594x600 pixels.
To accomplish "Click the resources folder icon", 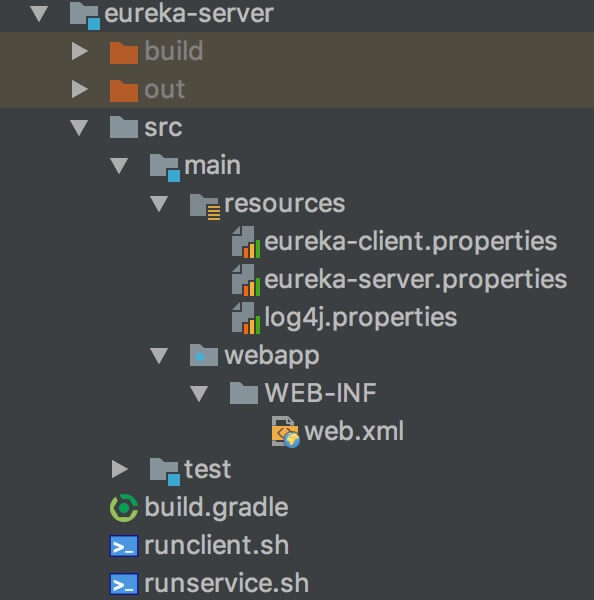I will [205, 206].
